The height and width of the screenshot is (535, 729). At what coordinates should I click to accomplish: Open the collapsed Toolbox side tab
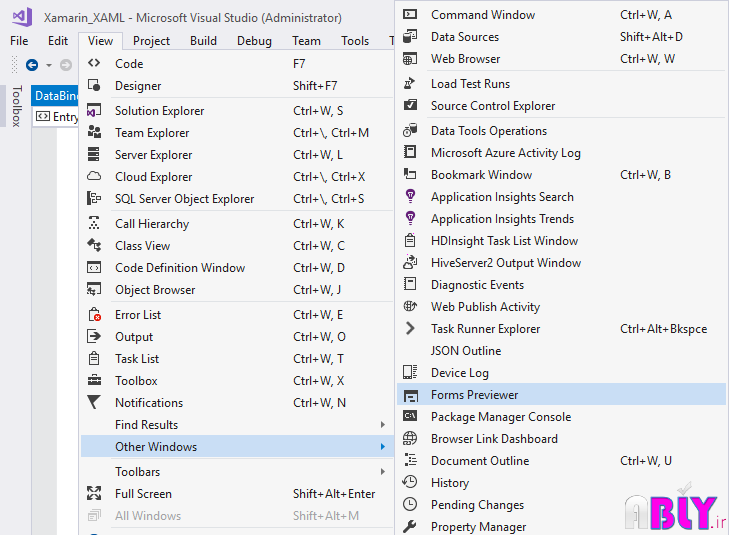(x=17, y=106)
